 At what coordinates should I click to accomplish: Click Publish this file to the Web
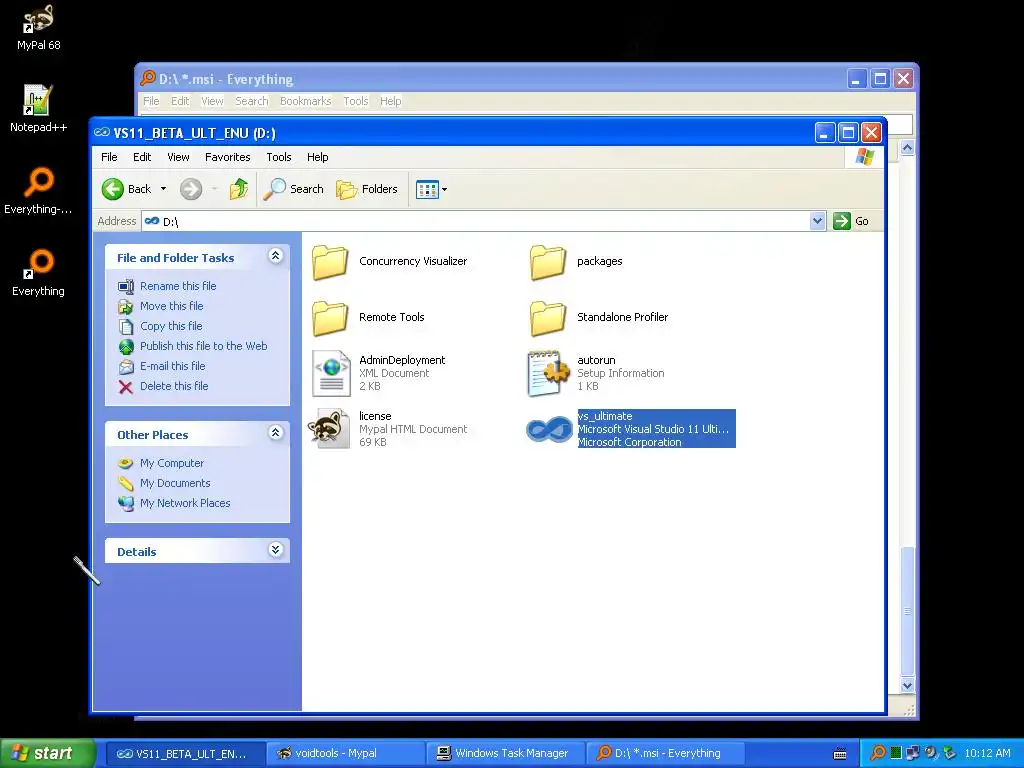[203, 346]
